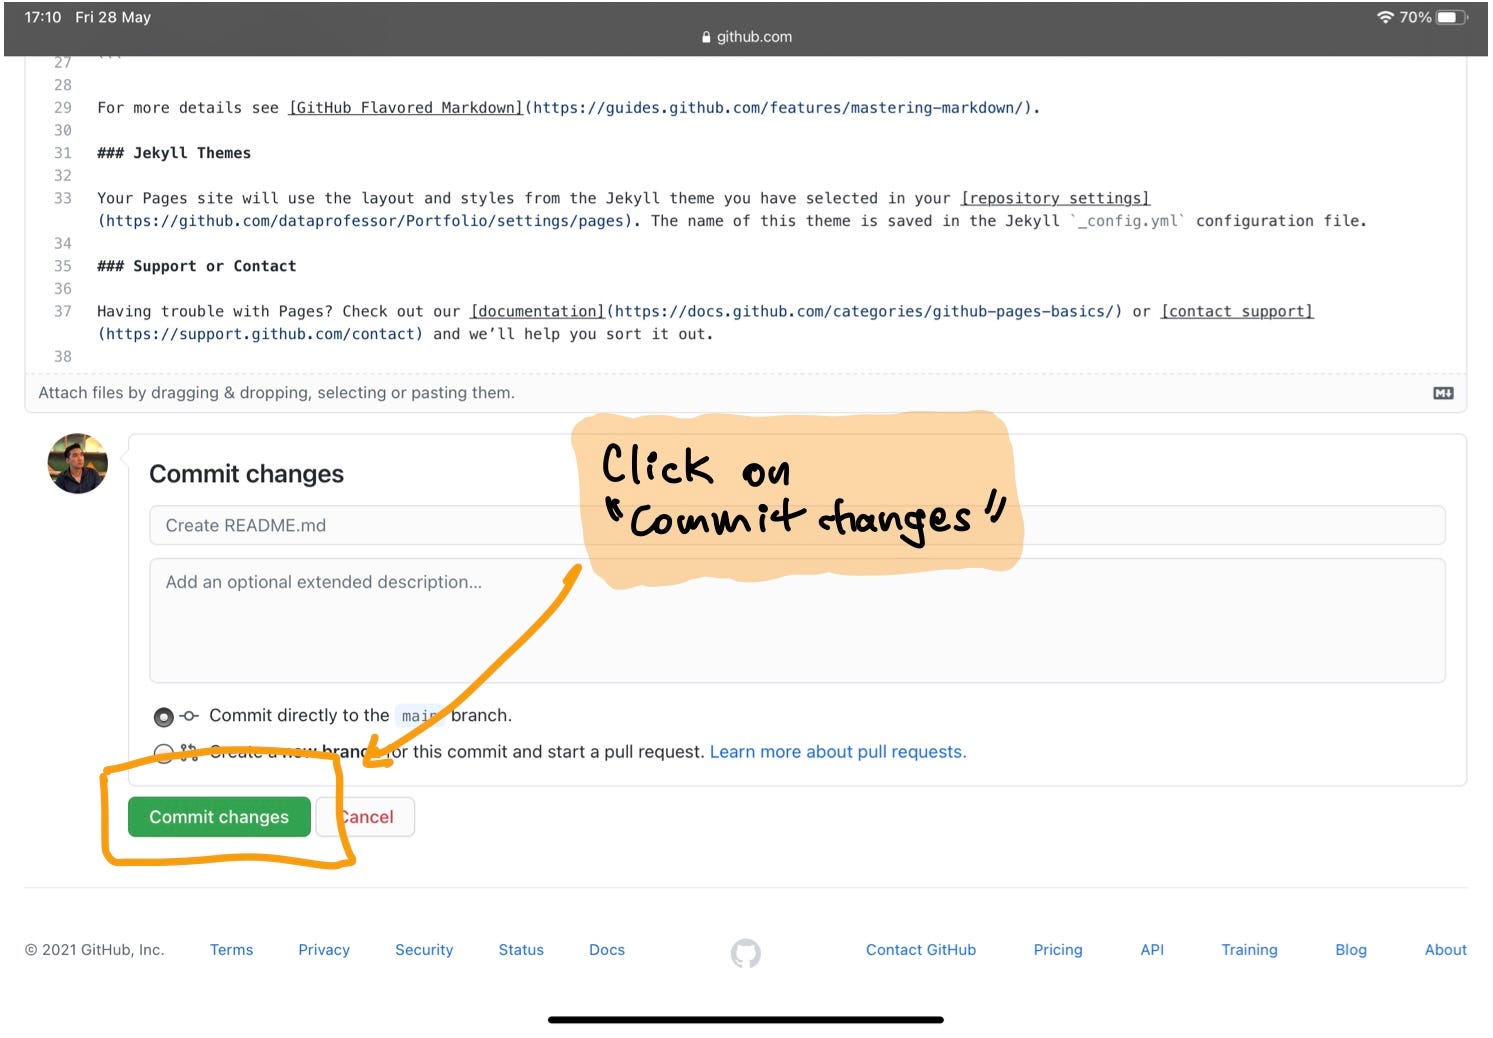Open Learn more about pull requests link
This screenshot has width=1493, height=1038.
pos(838,752)
